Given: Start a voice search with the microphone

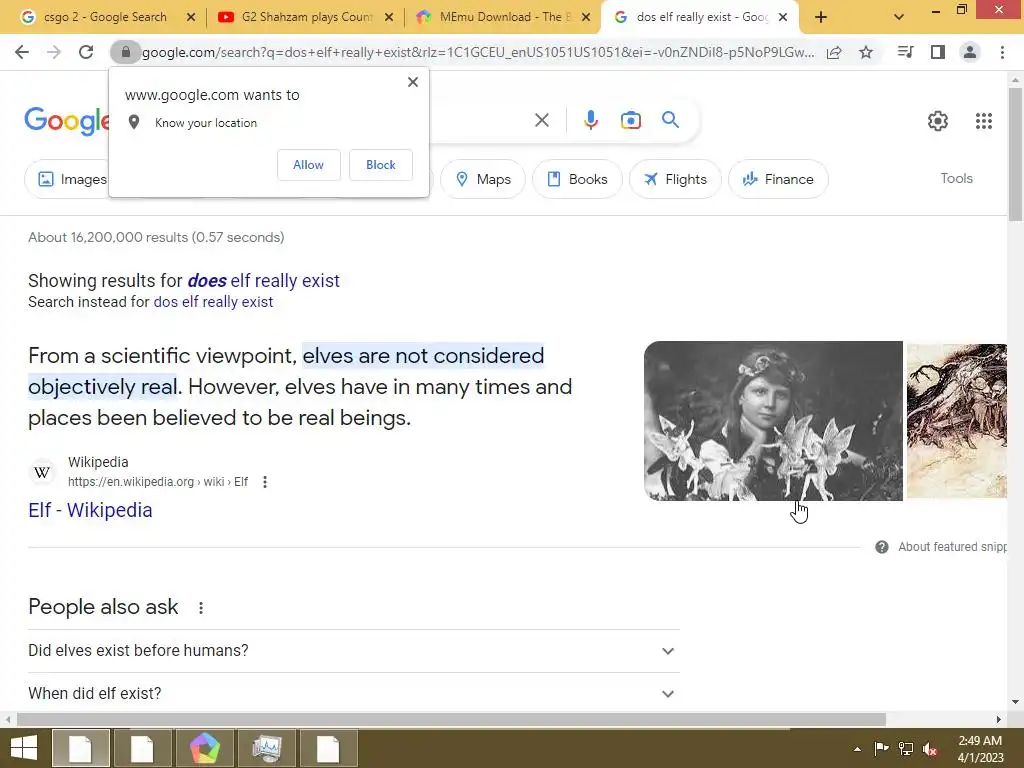Looking at the screenshot, I should [x=590, y=120].
